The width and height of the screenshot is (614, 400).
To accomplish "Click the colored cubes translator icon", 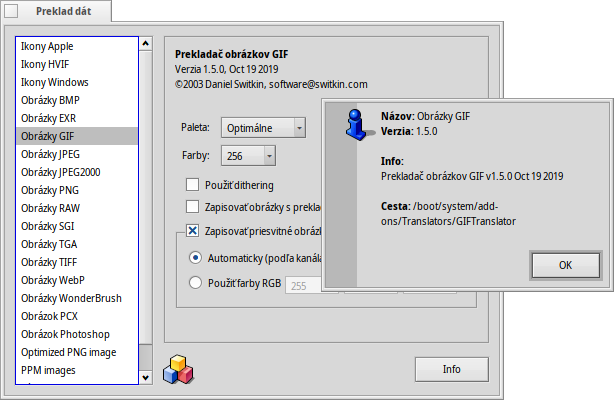I will point(178,368).
